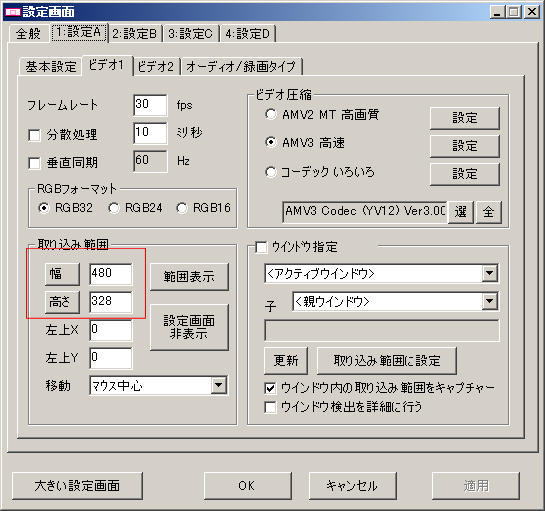Click the 設定 button for AMV3 高速
The width and height of the screenshot is (545, 511).
point(464,146)
